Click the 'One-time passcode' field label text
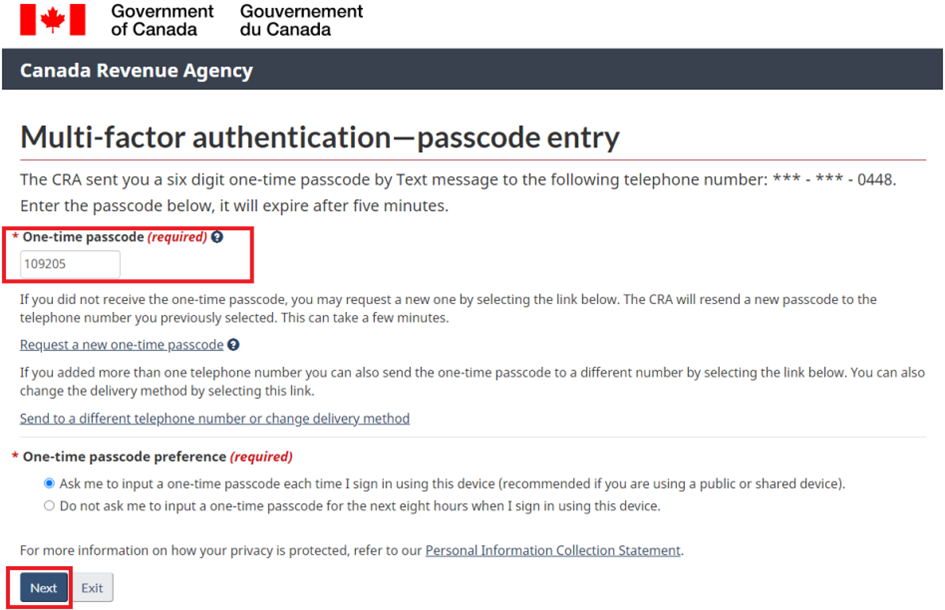 [83, 238]
